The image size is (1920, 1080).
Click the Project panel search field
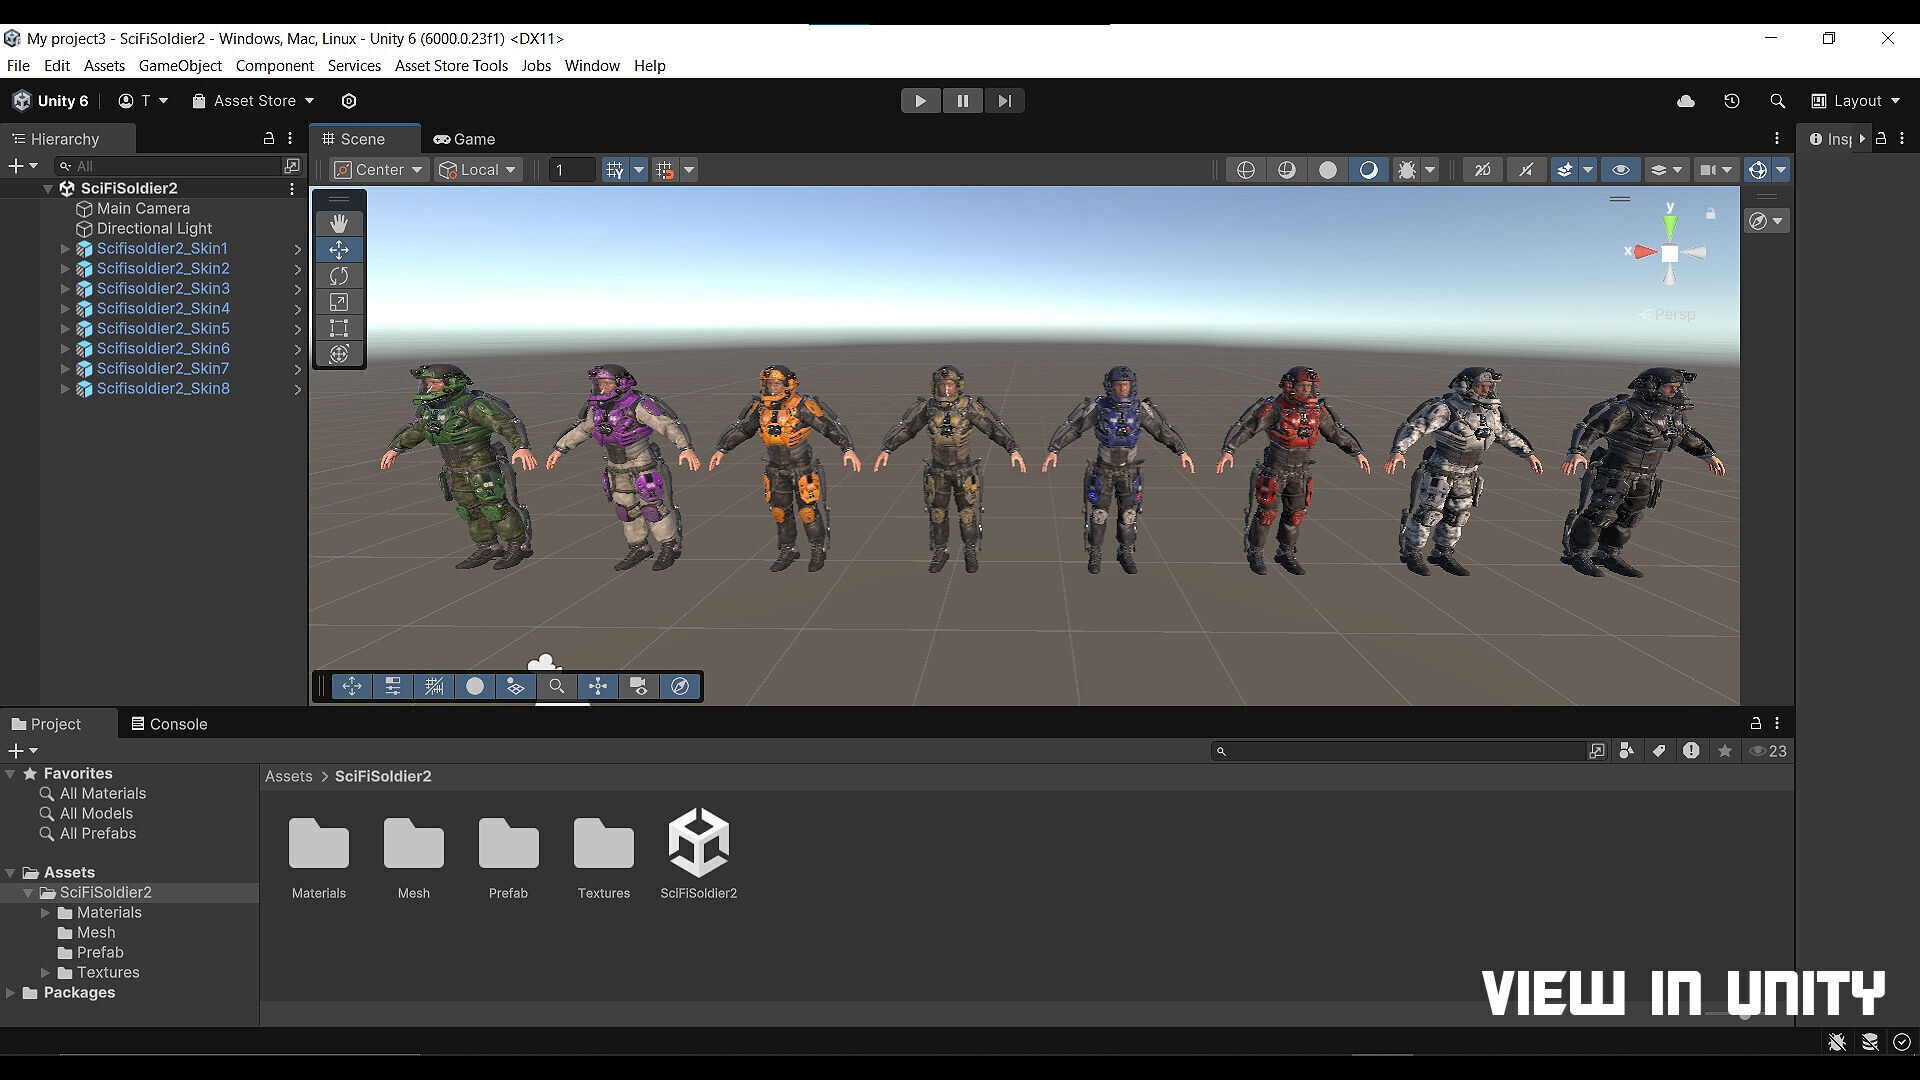coord(1400,751)
